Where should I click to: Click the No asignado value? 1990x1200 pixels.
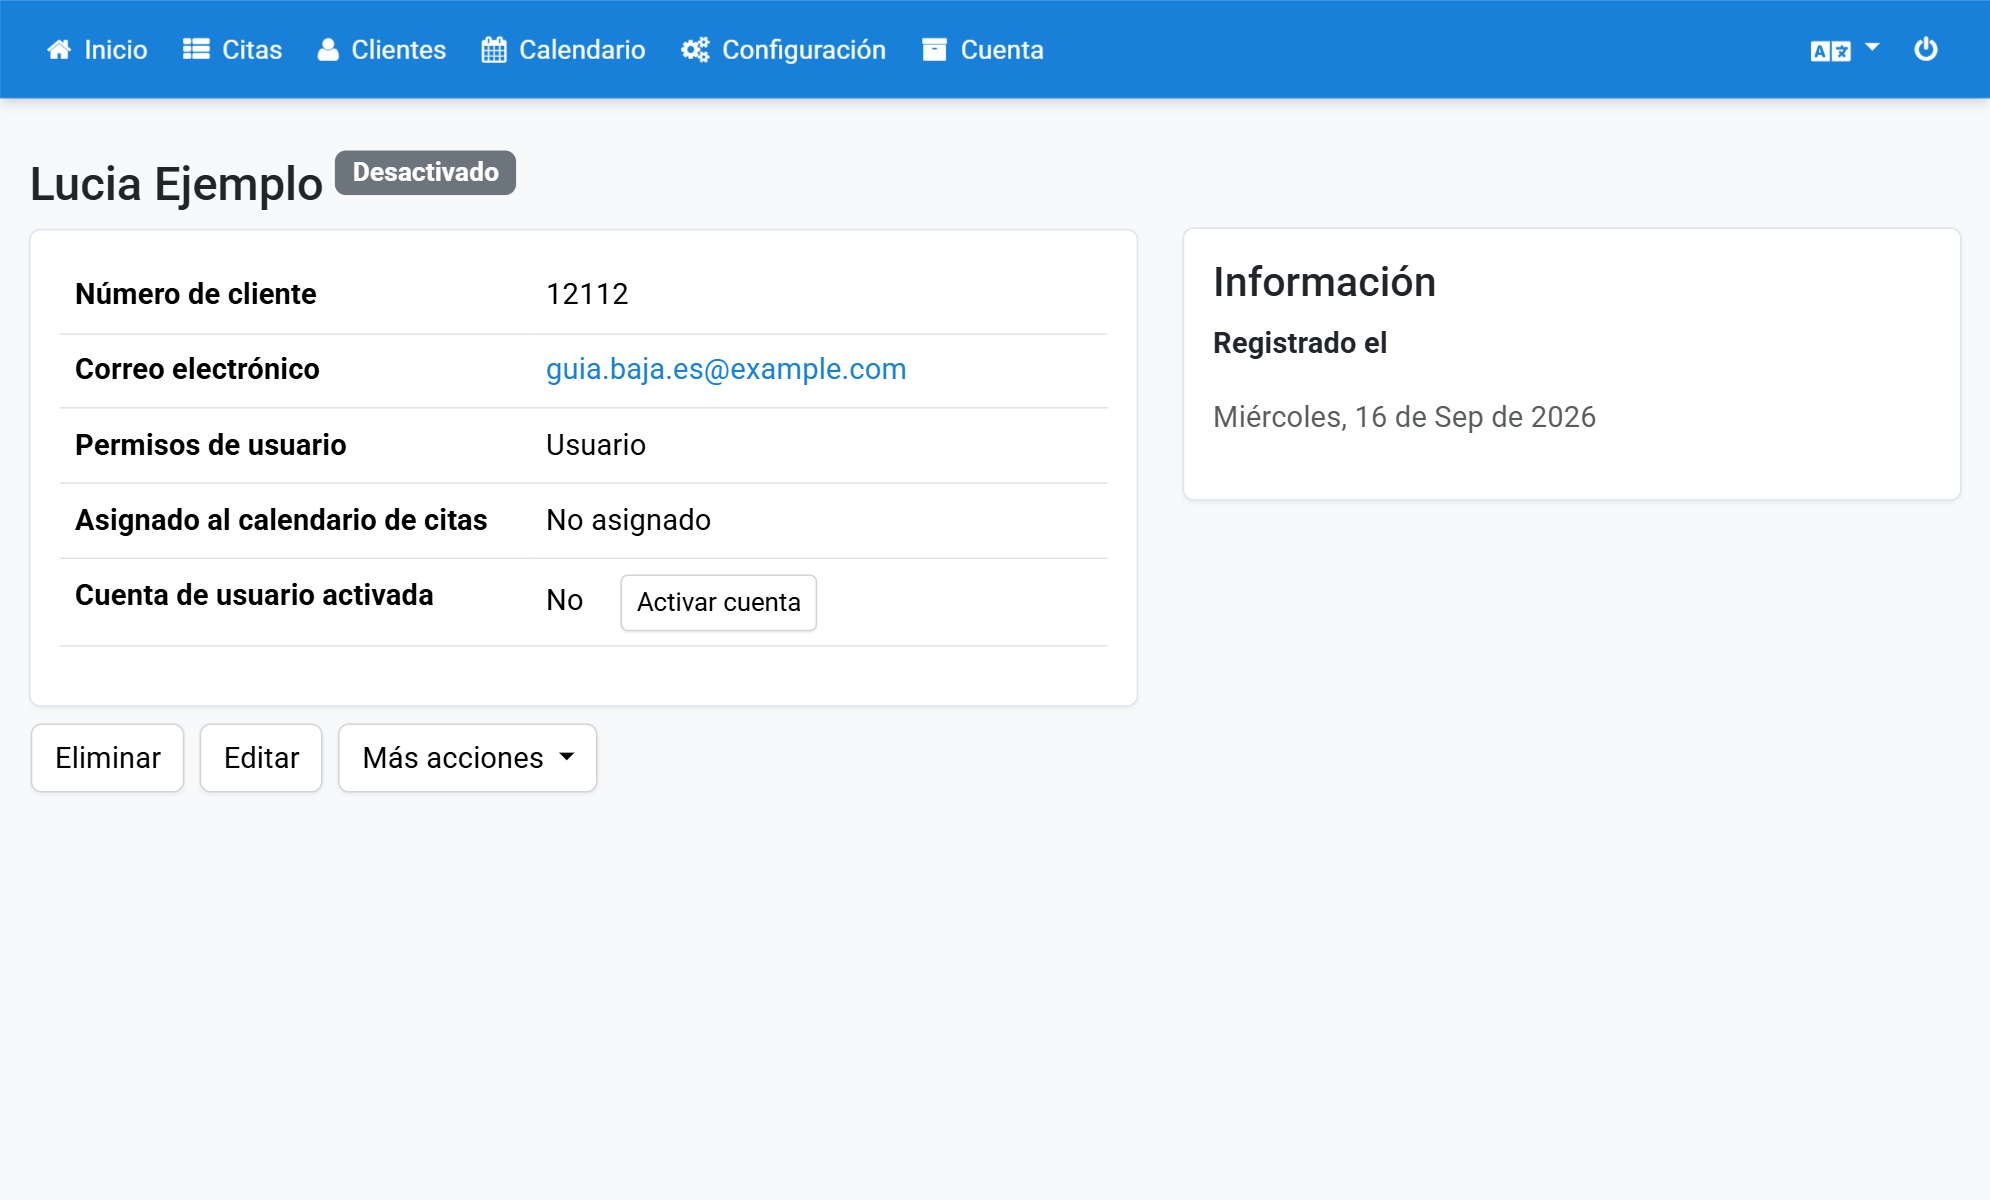[628, 520]
